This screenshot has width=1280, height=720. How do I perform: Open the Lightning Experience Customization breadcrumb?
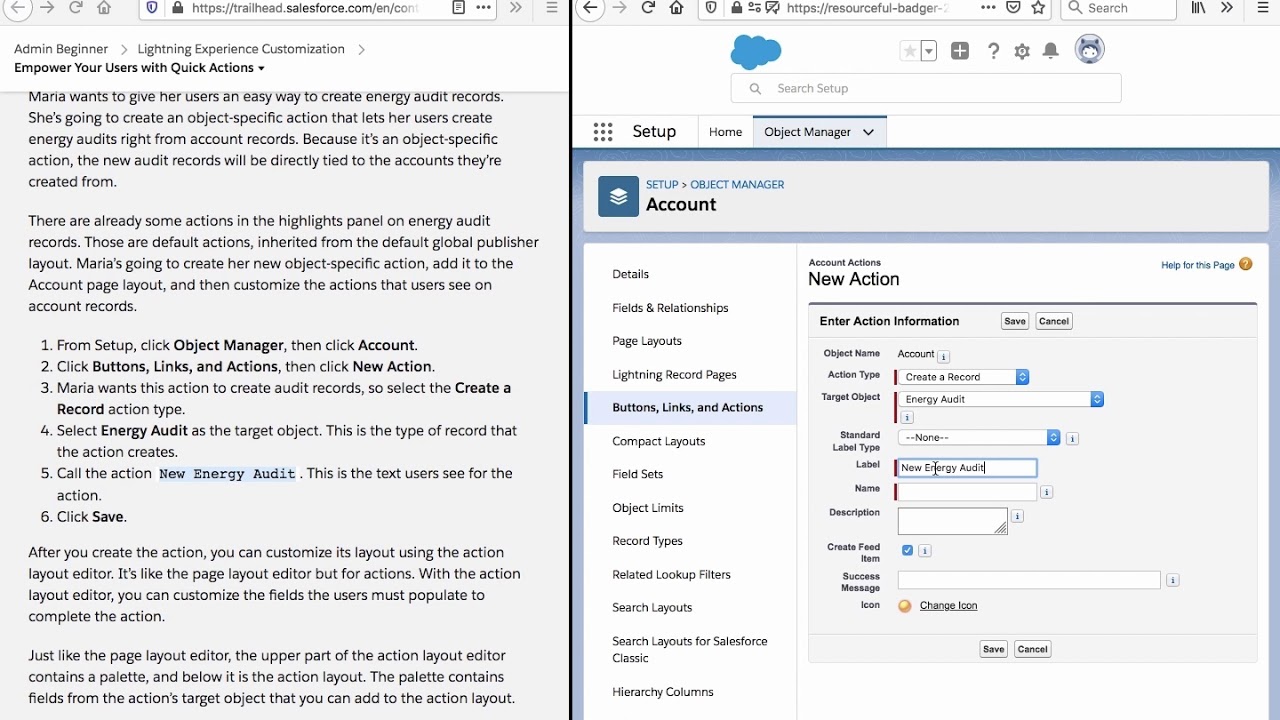click(x=241, y=49)
